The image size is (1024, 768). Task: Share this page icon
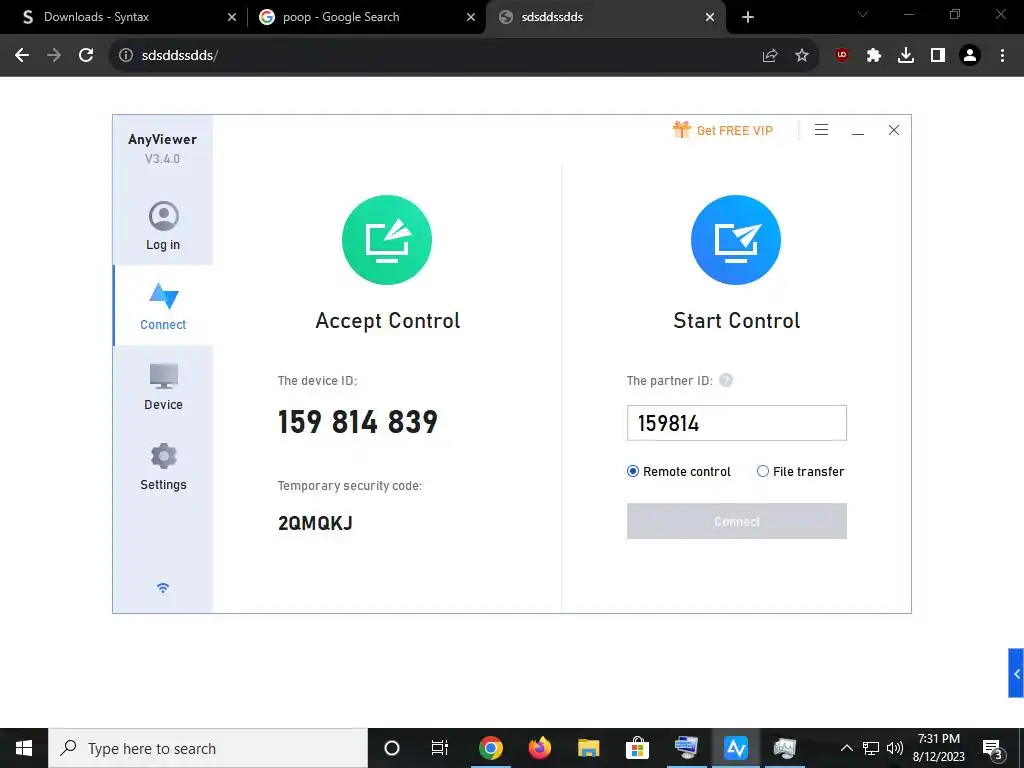[x=770, y=56]
